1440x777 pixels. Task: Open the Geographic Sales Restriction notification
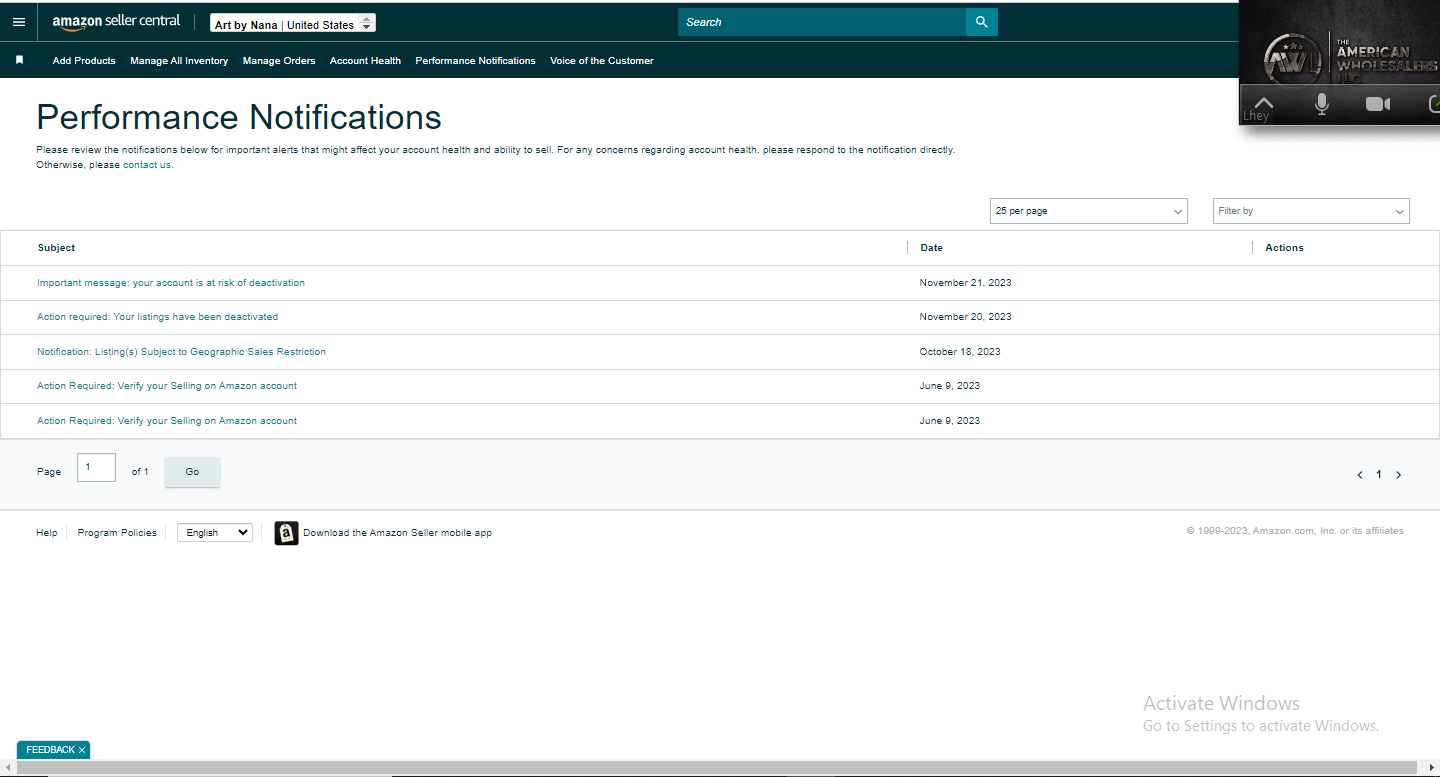(182, 352)
